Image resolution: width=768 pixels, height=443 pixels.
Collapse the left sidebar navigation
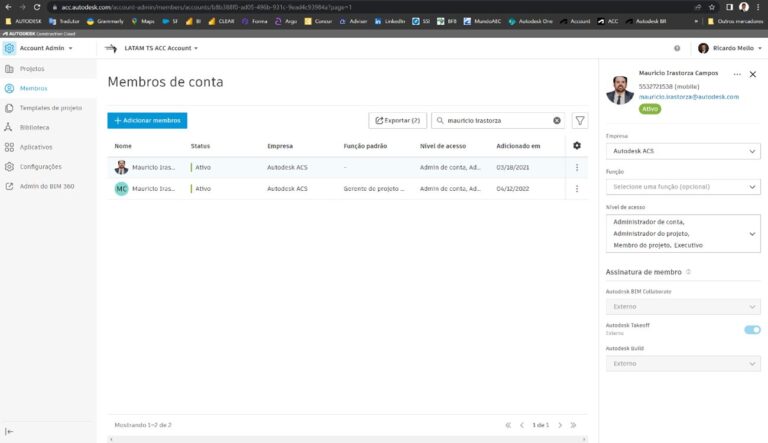coord(9,431)
